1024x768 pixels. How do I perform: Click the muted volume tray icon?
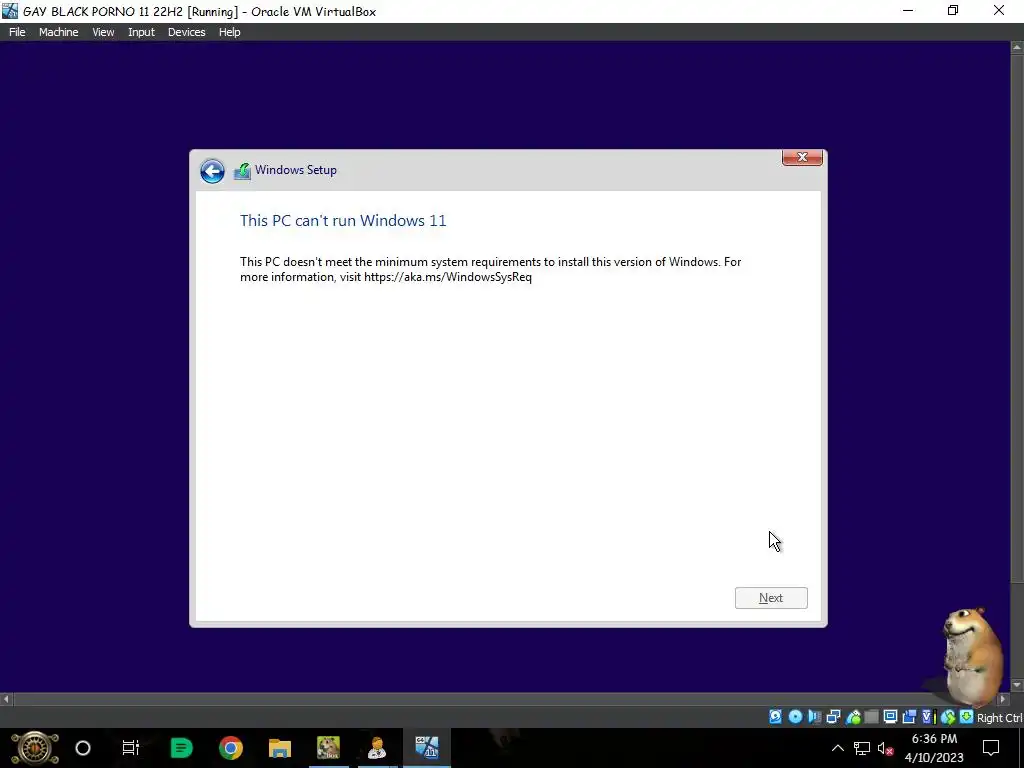[885, 748]
